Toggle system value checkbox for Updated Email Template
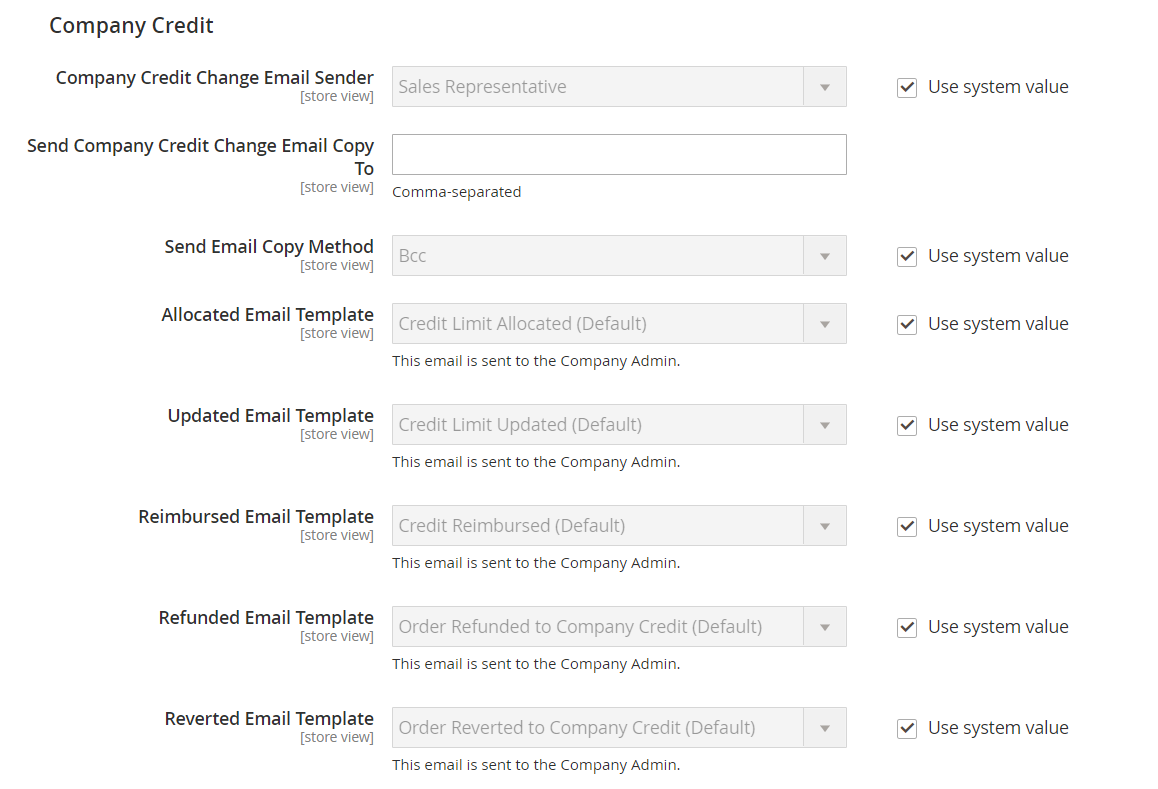Screen dimensions: 1158x789 [907, 425]
